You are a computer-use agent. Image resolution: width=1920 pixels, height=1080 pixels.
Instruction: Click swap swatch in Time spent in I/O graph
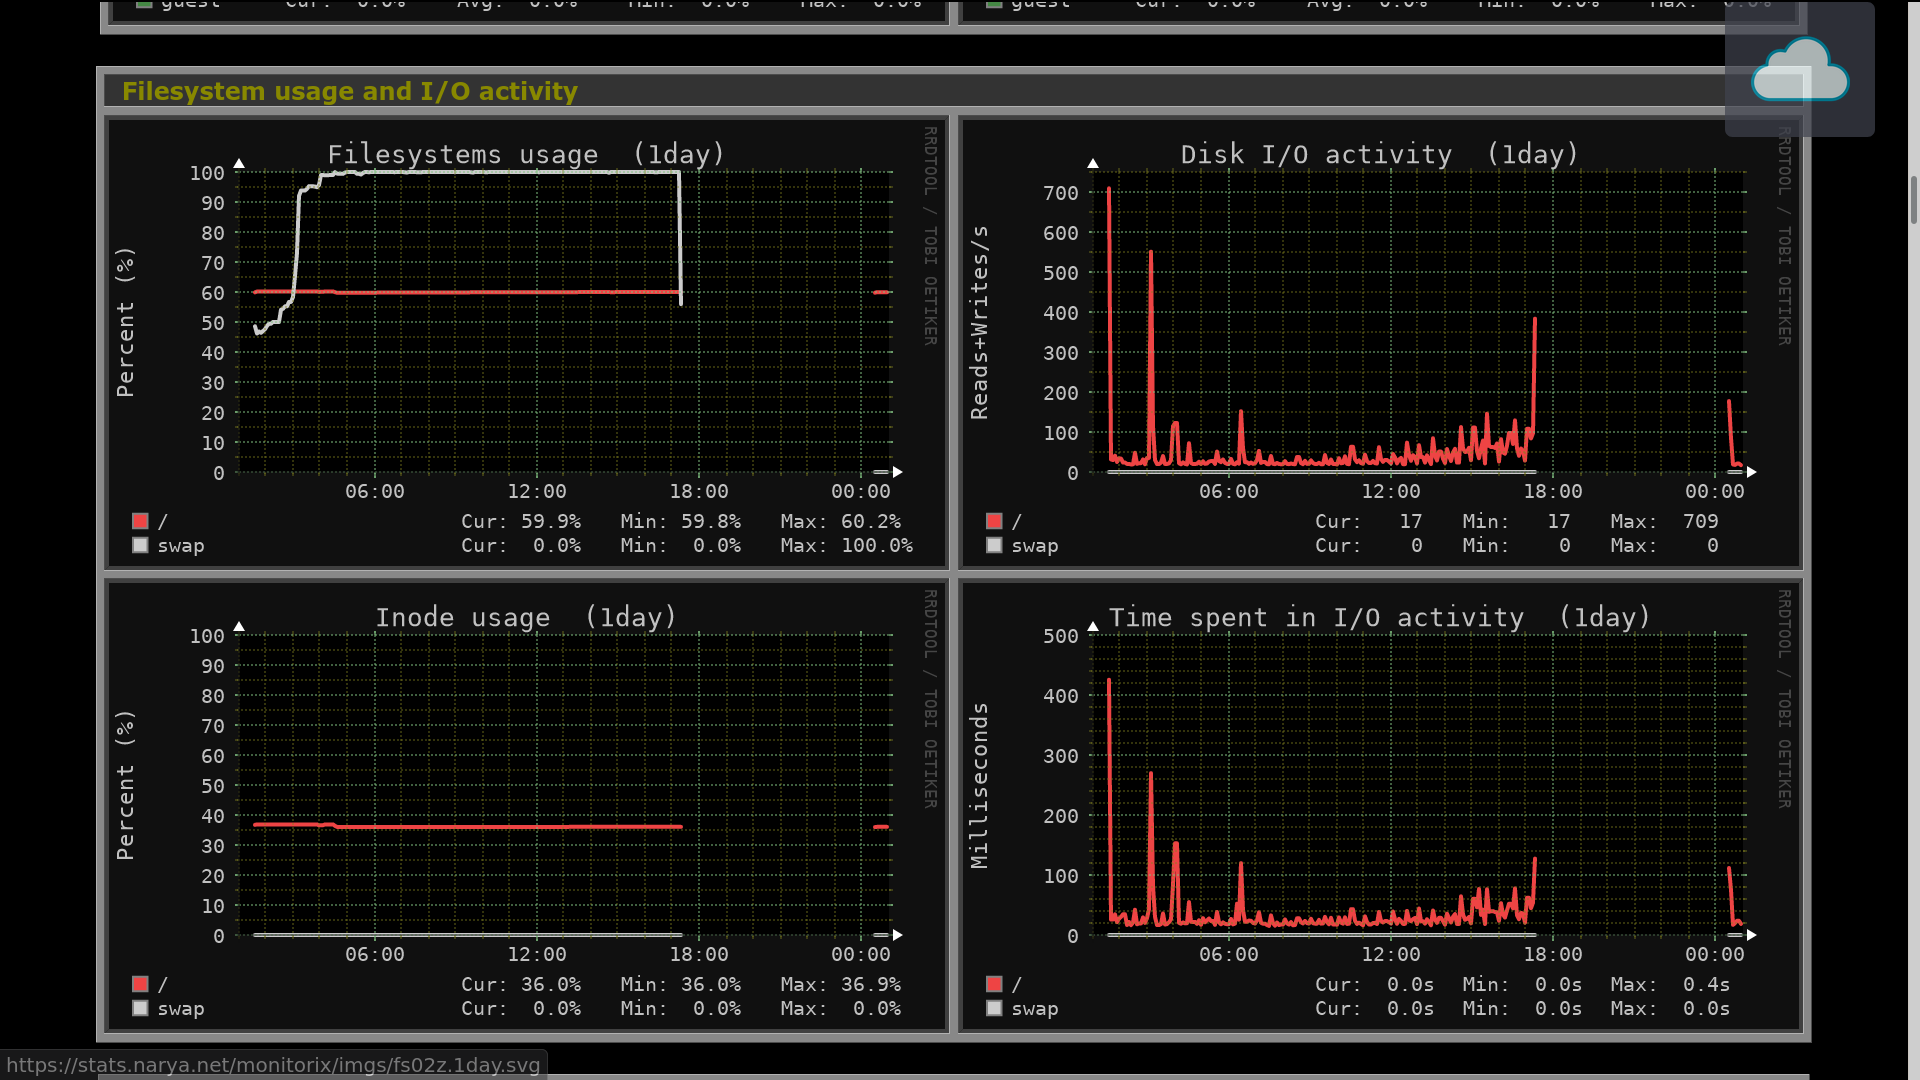tap(994, 1008)
